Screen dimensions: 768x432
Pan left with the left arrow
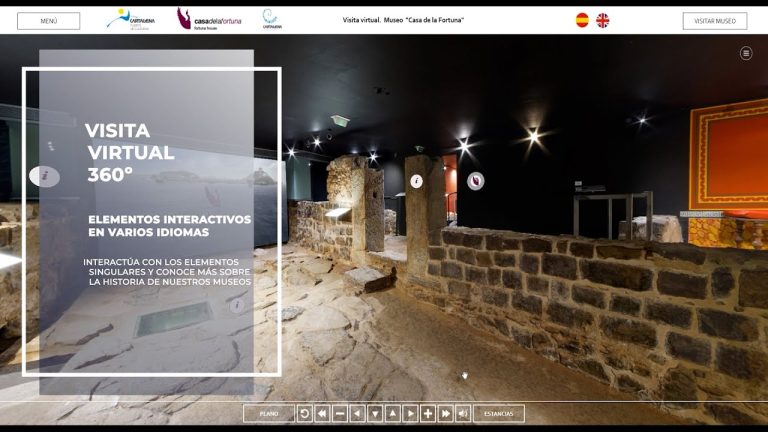tap(357, 414)
